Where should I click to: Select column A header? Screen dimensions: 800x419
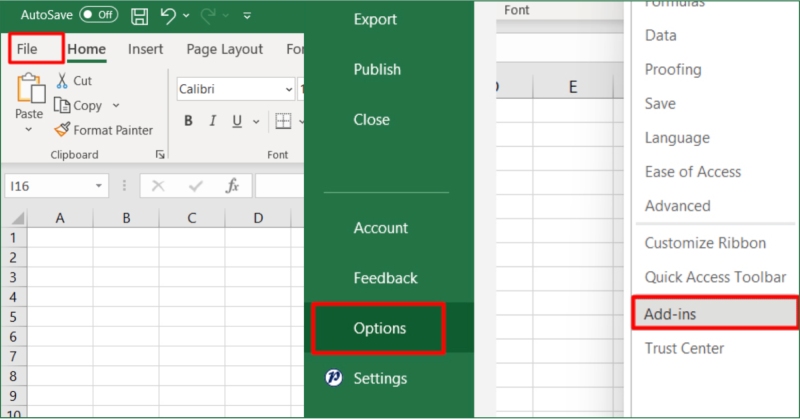click(60, 218)
